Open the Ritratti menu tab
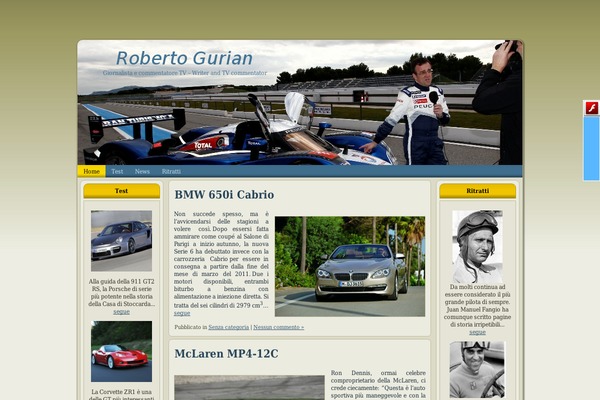The height and width of the screenshot is (400, 600). [171, 171]
